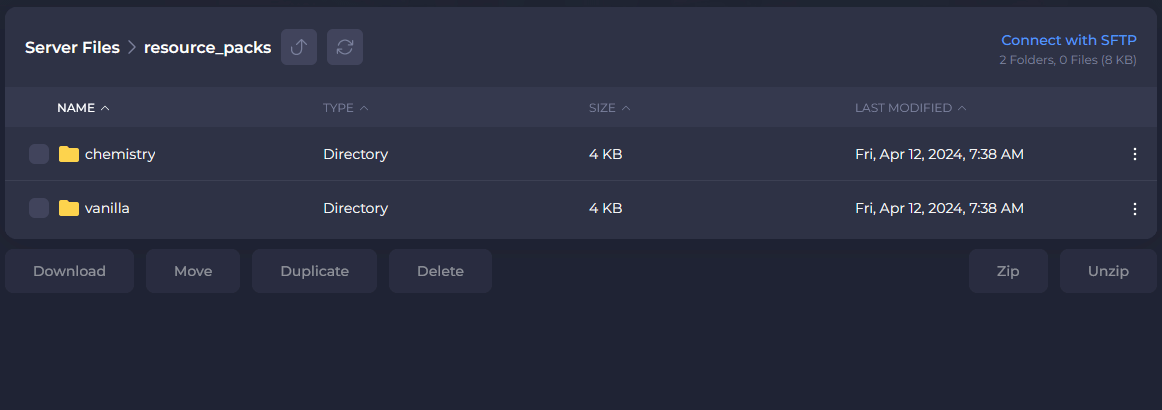Go to Server Files breadcrumb

(72, 47)
